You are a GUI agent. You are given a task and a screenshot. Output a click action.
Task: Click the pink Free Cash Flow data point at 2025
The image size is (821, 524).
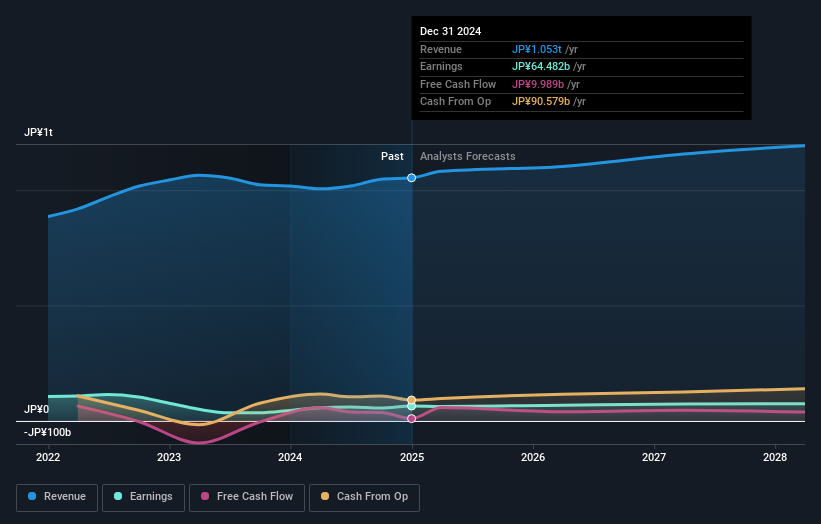tap(412, 418)
